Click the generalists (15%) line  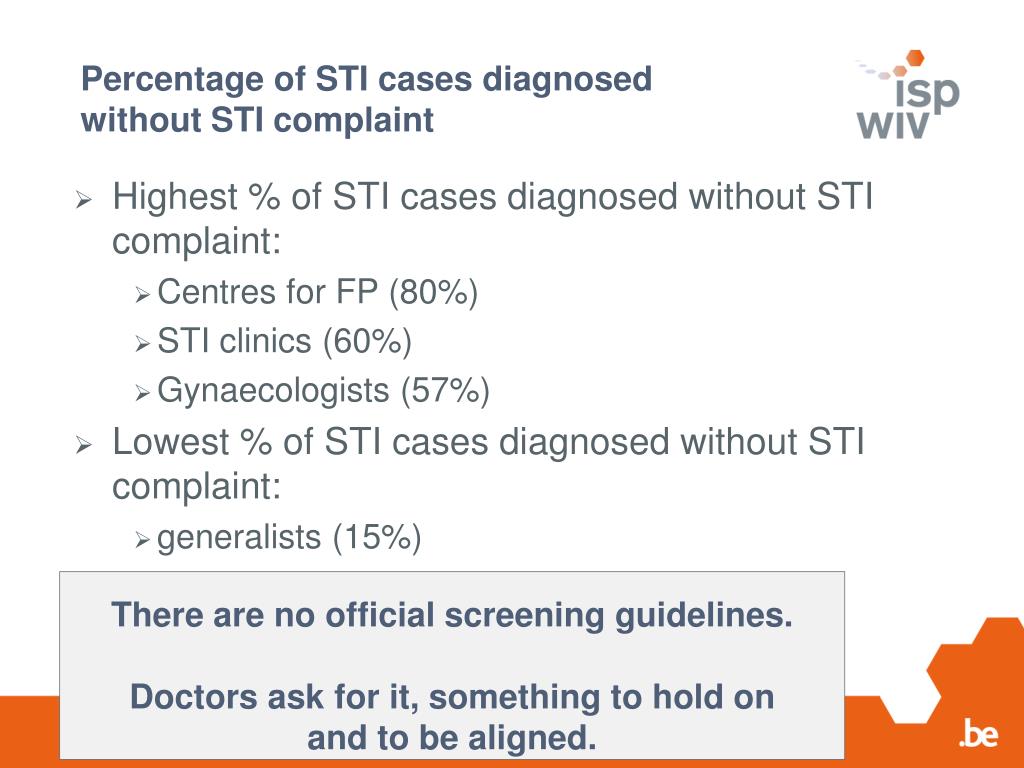289,537
